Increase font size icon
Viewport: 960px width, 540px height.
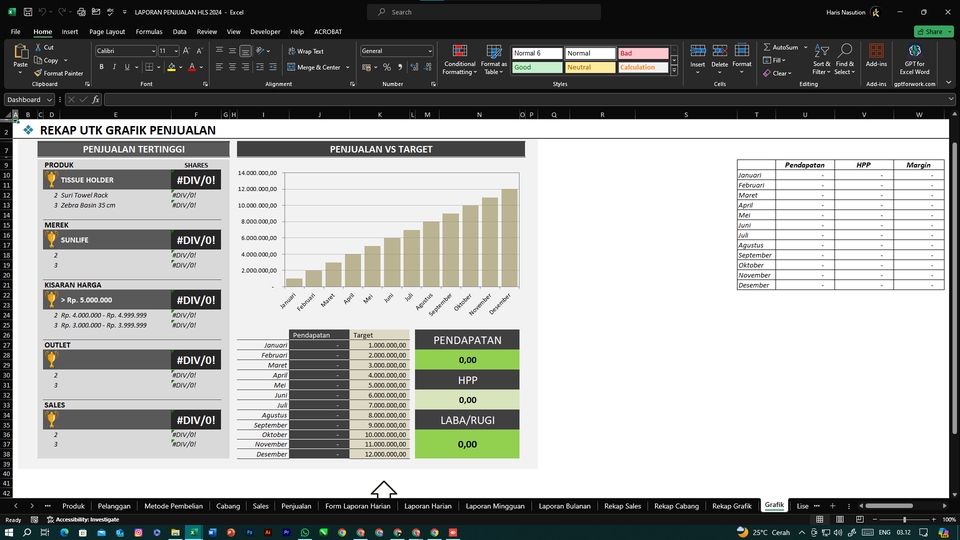186,51
